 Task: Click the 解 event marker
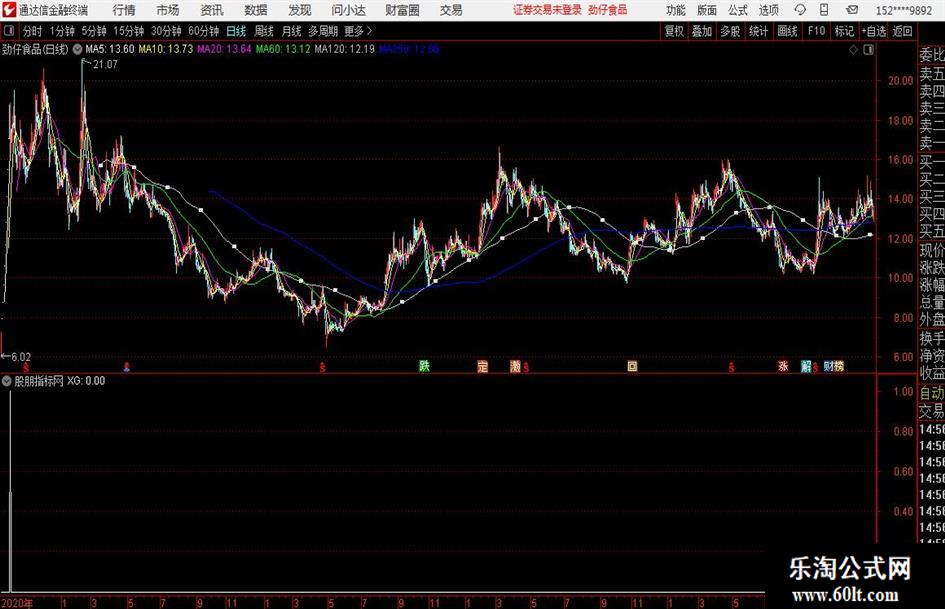click(806, 366)
